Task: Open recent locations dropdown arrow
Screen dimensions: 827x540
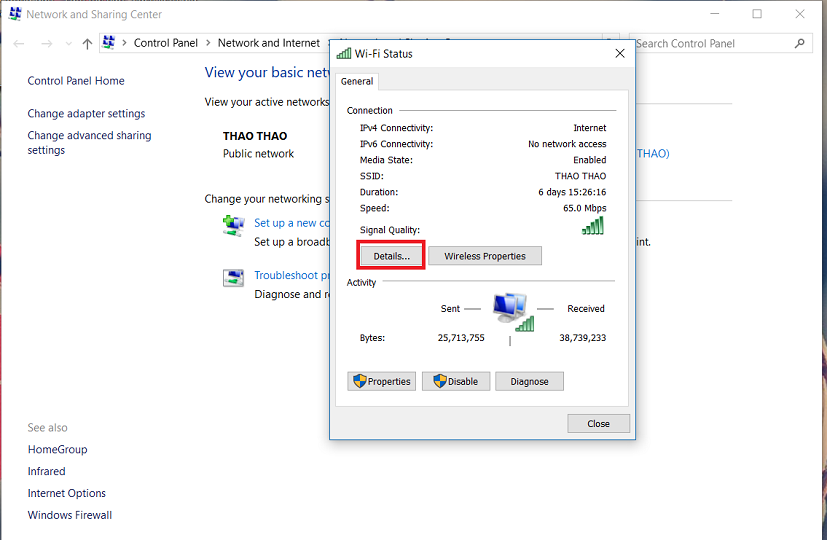Action: tap(69, 44)
